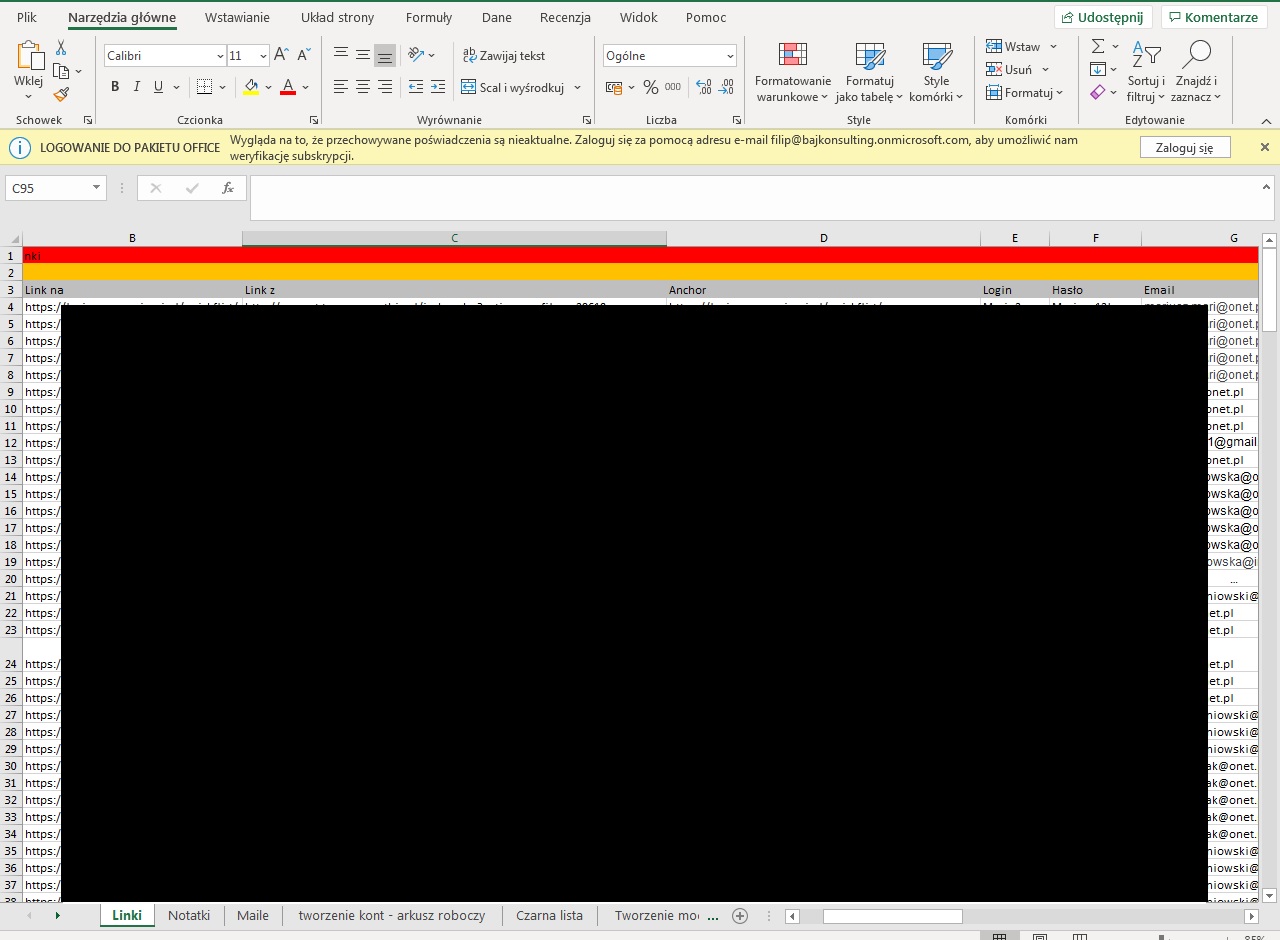Screen dimensions: 1280x940
Task: Apply percent style icon
Action: [651, 87]
